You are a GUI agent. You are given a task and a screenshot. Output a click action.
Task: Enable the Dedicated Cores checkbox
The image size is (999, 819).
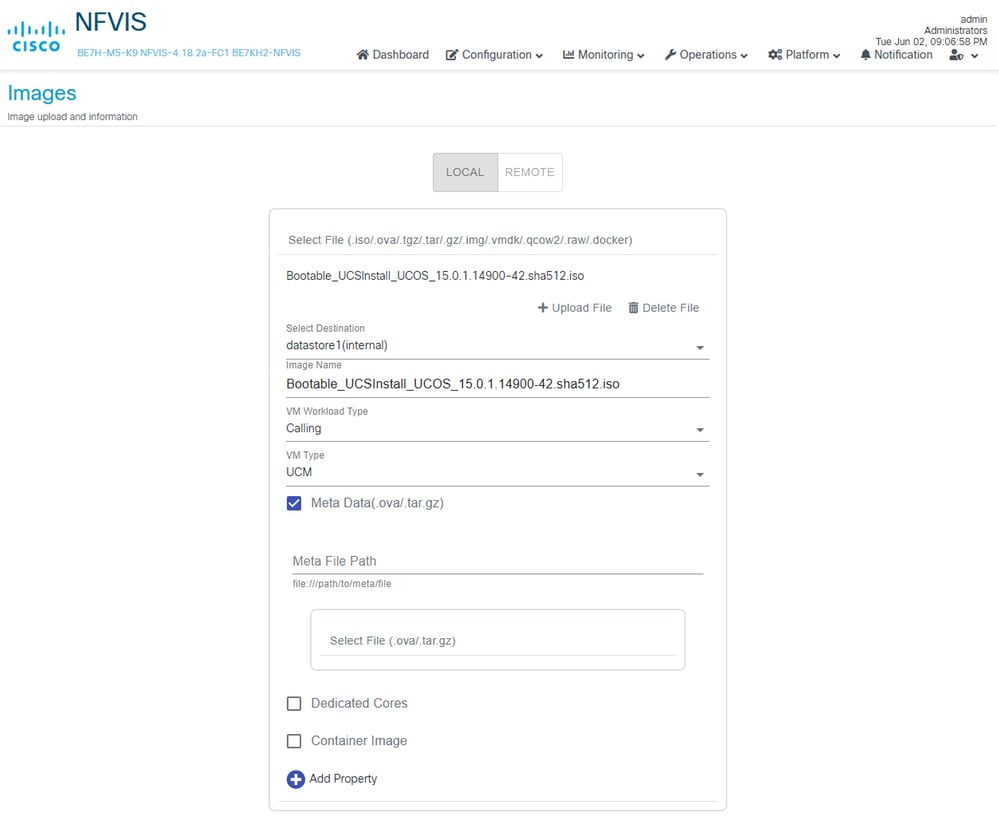pos(294,704)
